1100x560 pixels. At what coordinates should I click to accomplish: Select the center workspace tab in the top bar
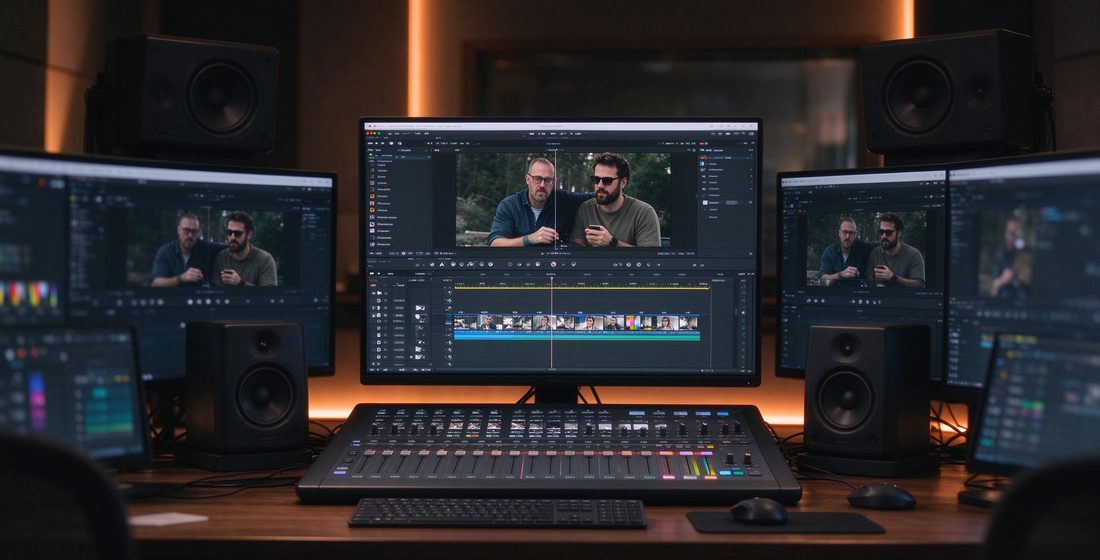click(x=553, y=133)
